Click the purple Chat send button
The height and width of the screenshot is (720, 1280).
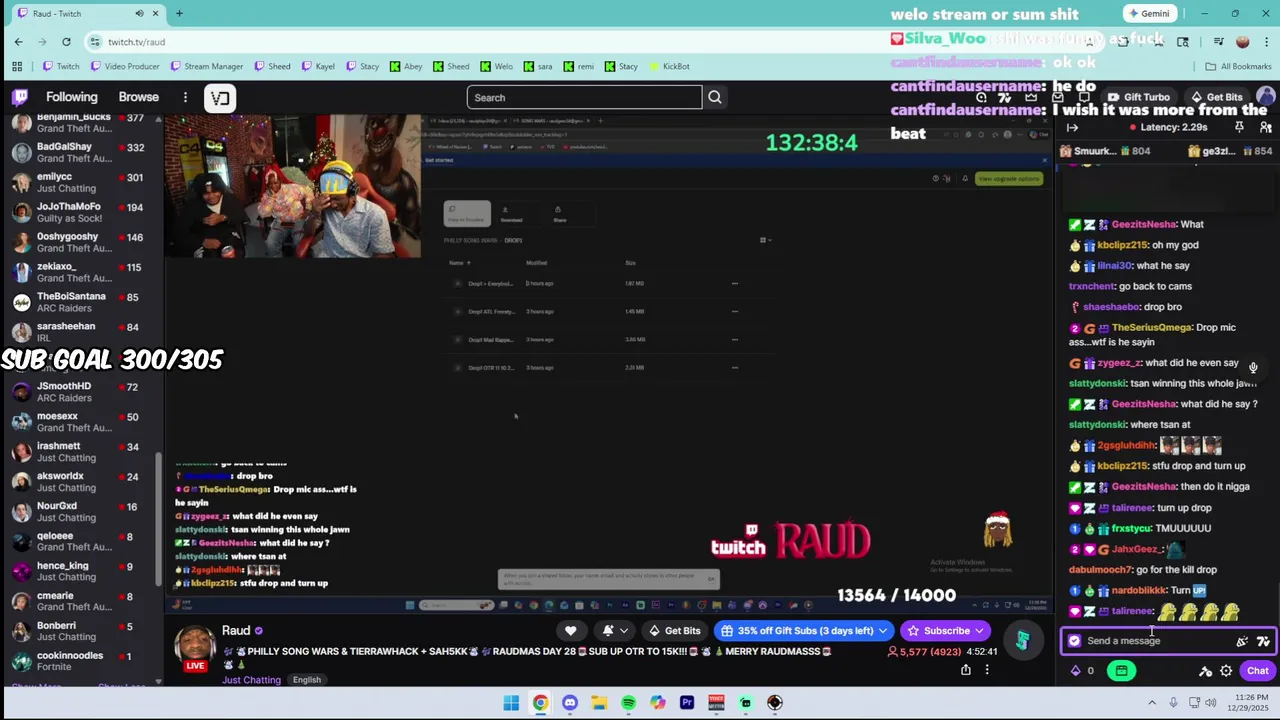point(1257,671)
